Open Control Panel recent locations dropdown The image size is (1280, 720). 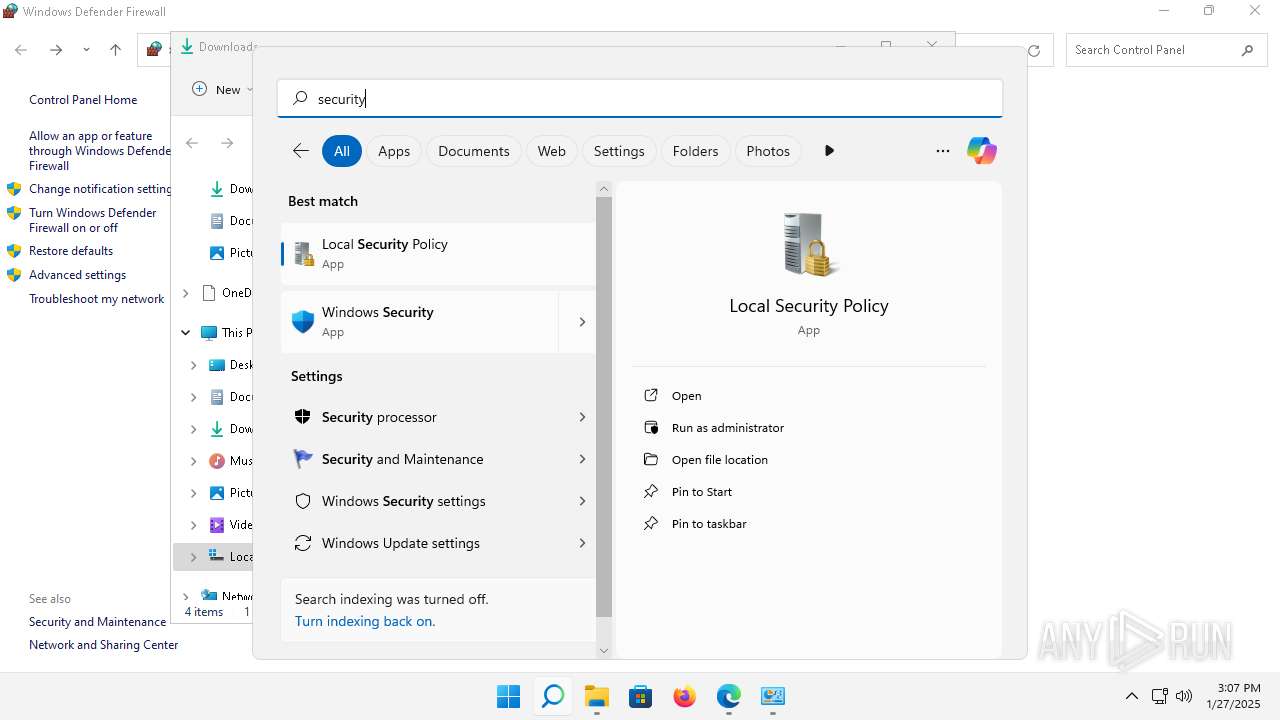pyautogui.click(x=86, y=50)
